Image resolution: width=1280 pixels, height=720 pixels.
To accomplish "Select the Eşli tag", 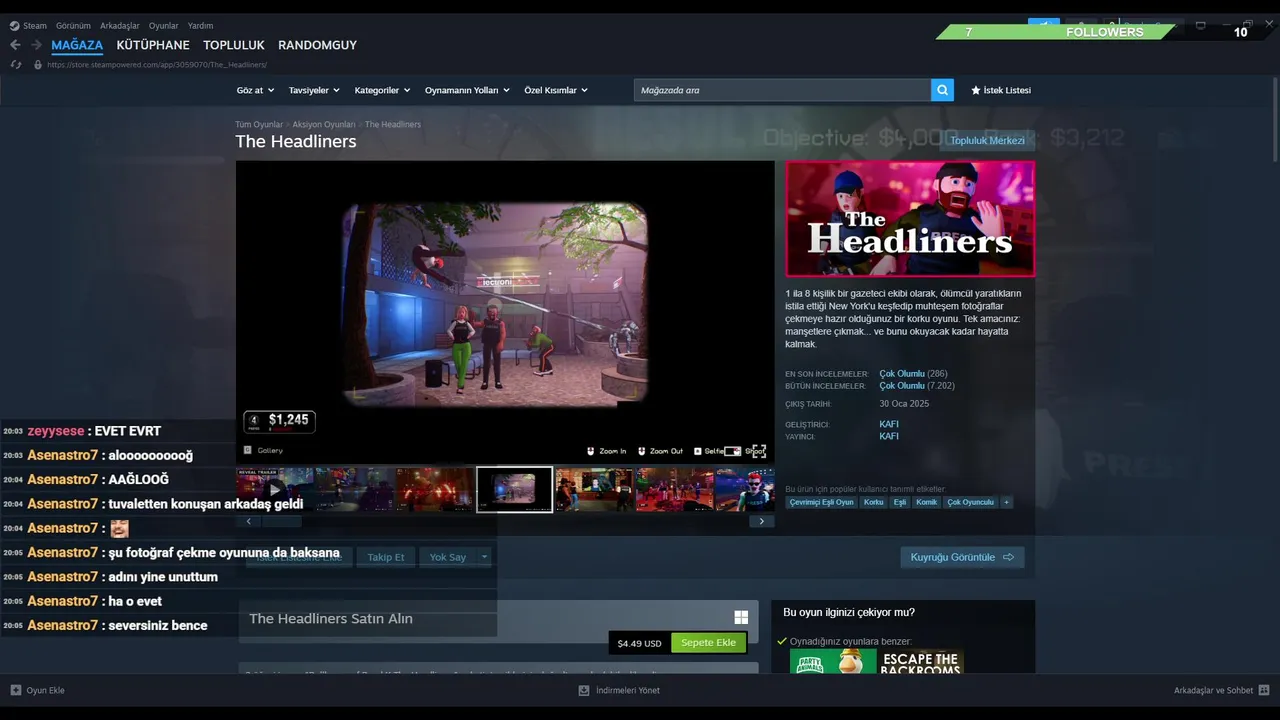I will pos(900,502).
